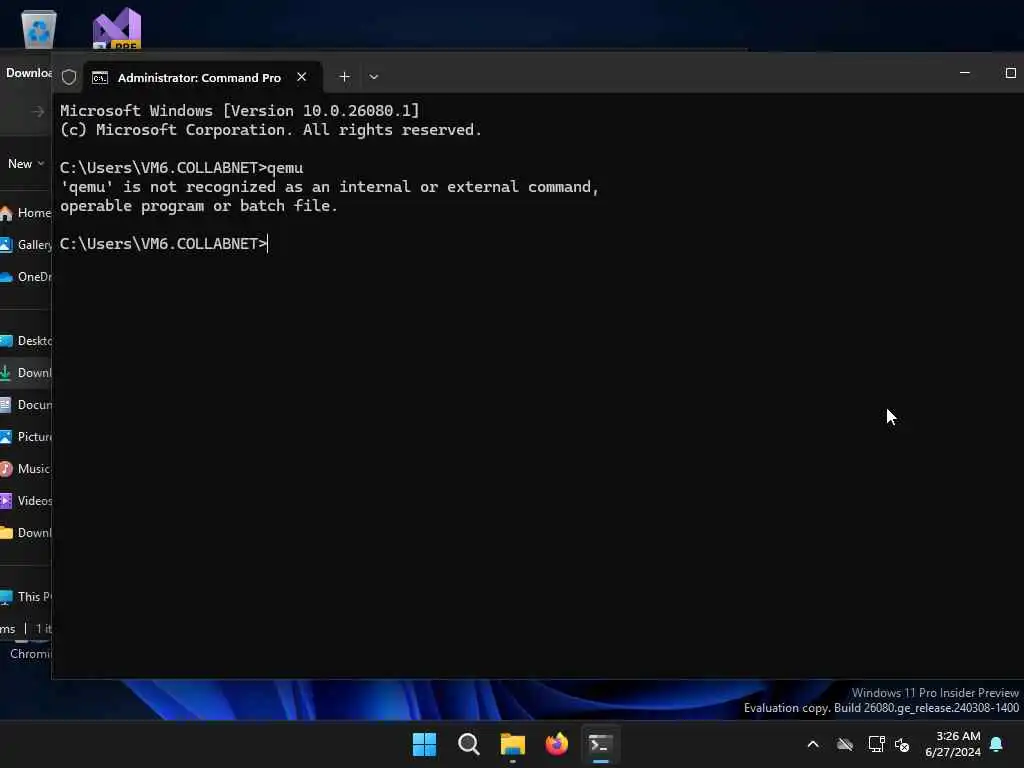This screenshot has height=768, width=1024.
Task: Click the shield icon left of the terminal tab
Action: point(69,77)
